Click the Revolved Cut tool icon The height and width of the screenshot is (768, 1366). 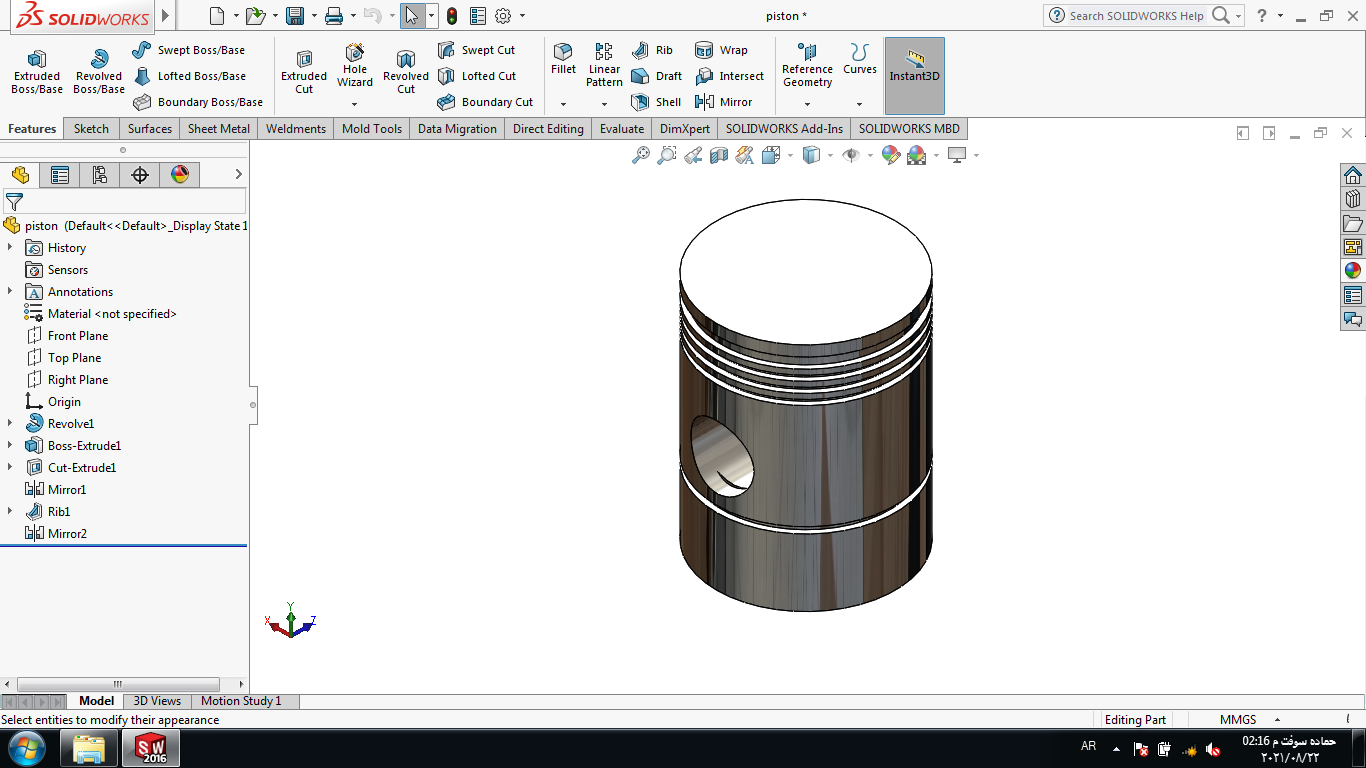405,61
